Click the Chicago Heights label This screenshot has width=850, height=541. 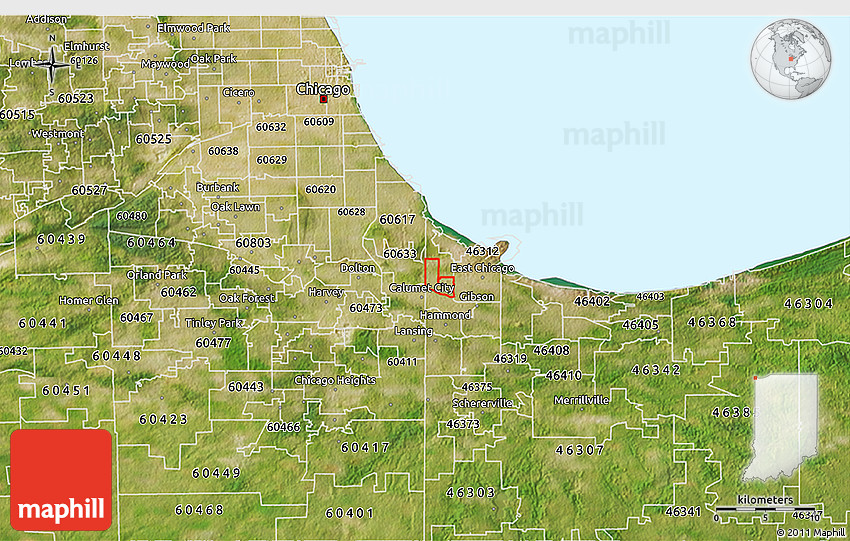[x=335, y=380]
